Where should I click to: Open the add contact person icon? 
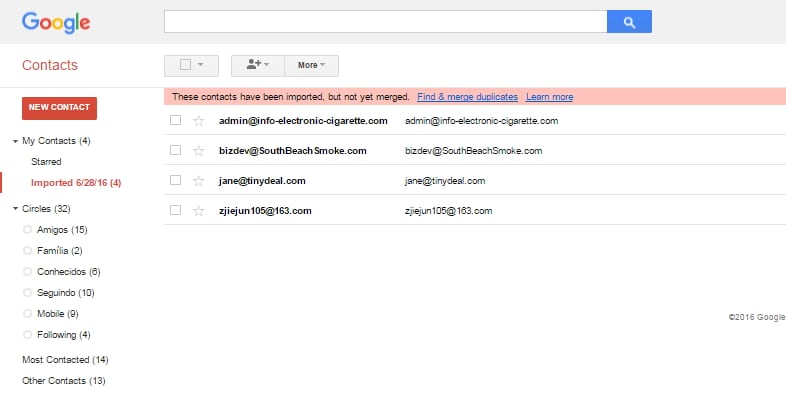coord(258,65)
